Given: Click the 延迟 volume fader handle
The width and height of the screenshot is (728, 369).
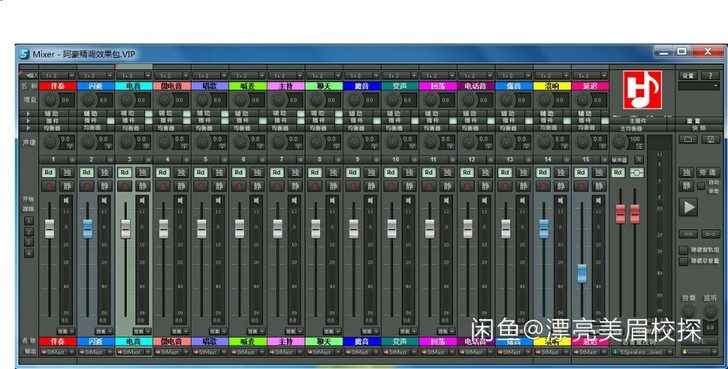Looking at the screenshot, I should click(582, 273).
